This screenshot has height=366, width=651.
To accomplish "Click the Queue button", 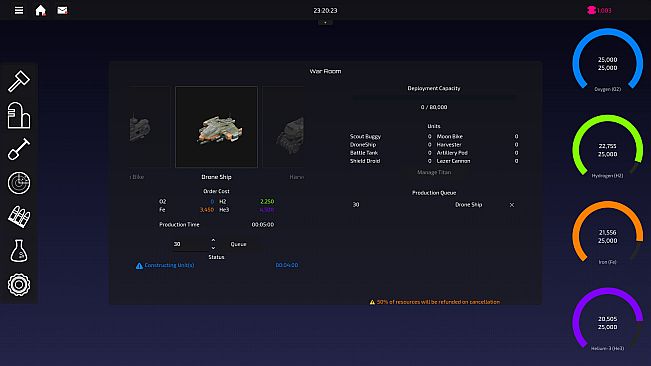I will [238, 244].
